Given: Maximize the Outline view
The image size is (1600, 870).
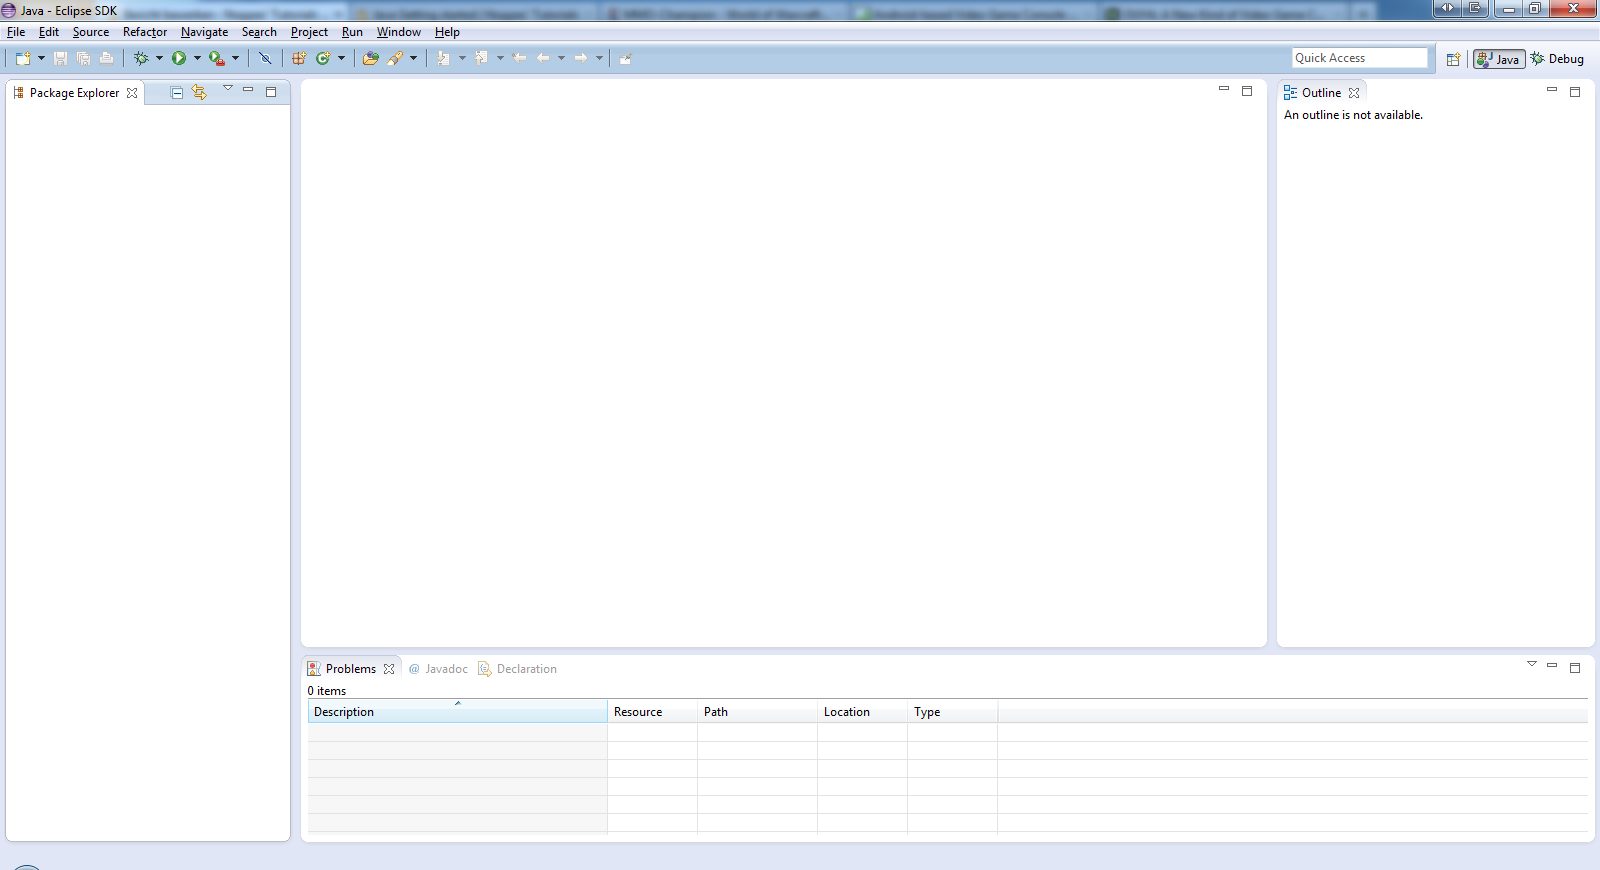Looking at the screenshot, I should [1575, 91].
